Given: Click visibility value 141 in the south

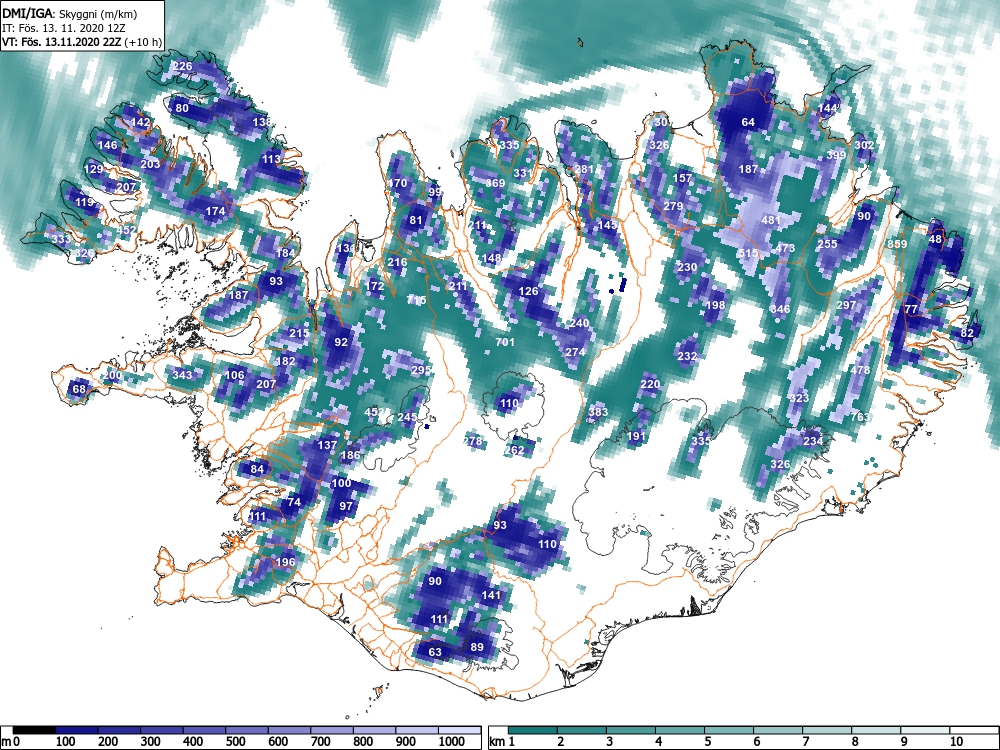Looking at the screenshot, I should click(x=491, y=594).
